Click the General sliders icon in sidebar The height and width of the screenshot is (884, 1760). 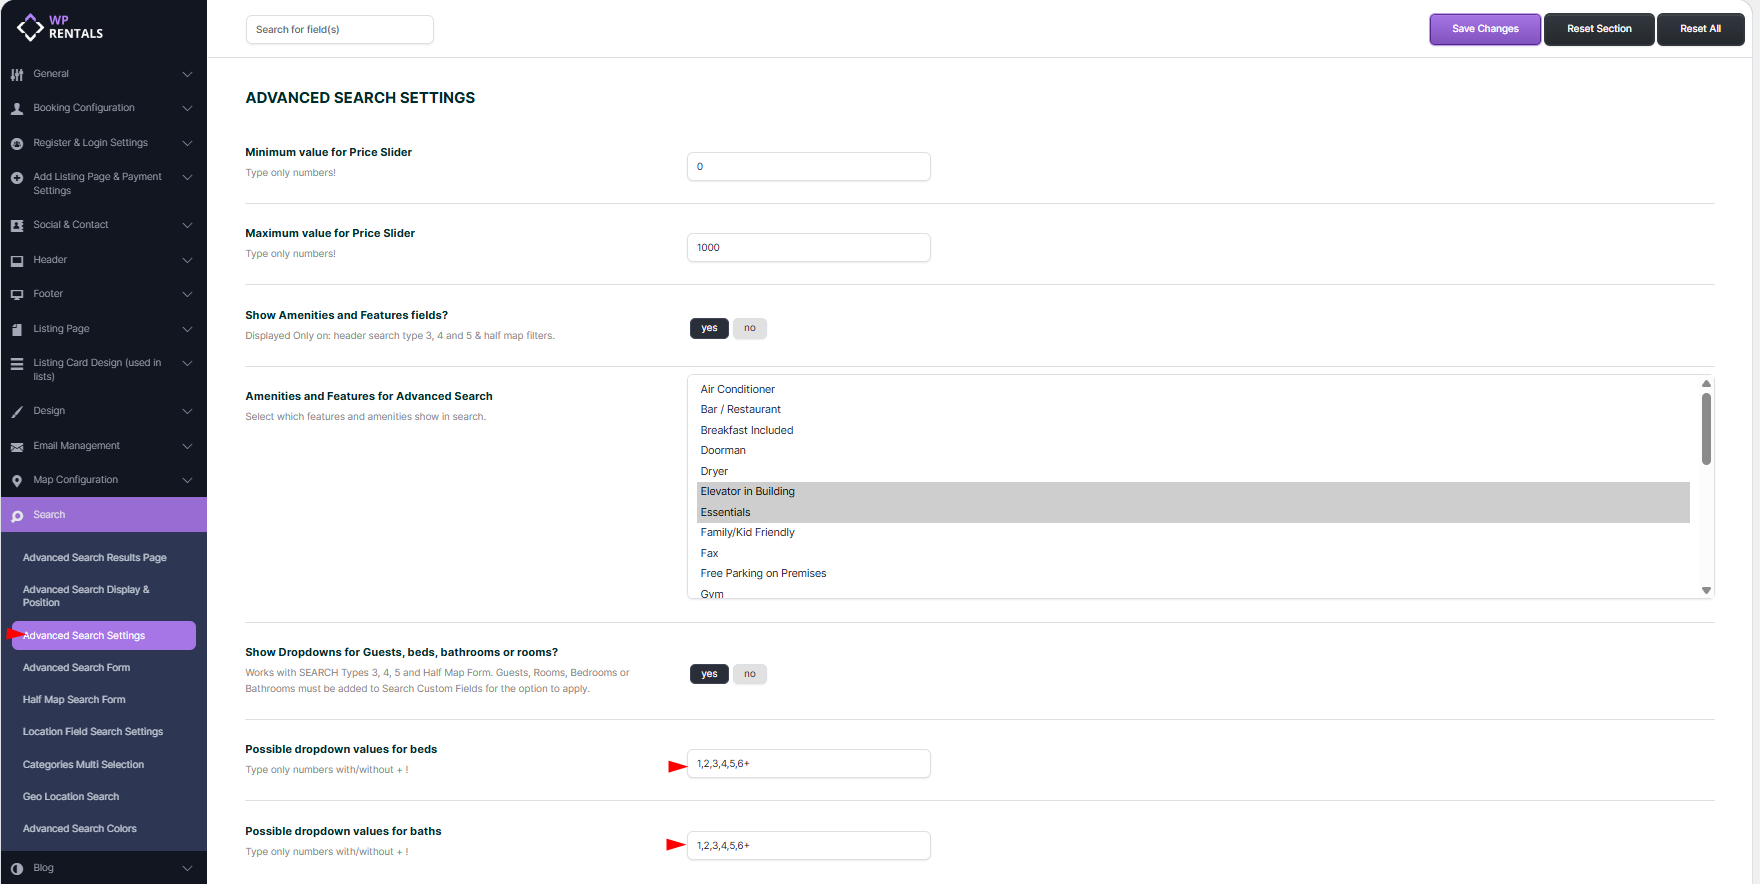coord(17,74)
